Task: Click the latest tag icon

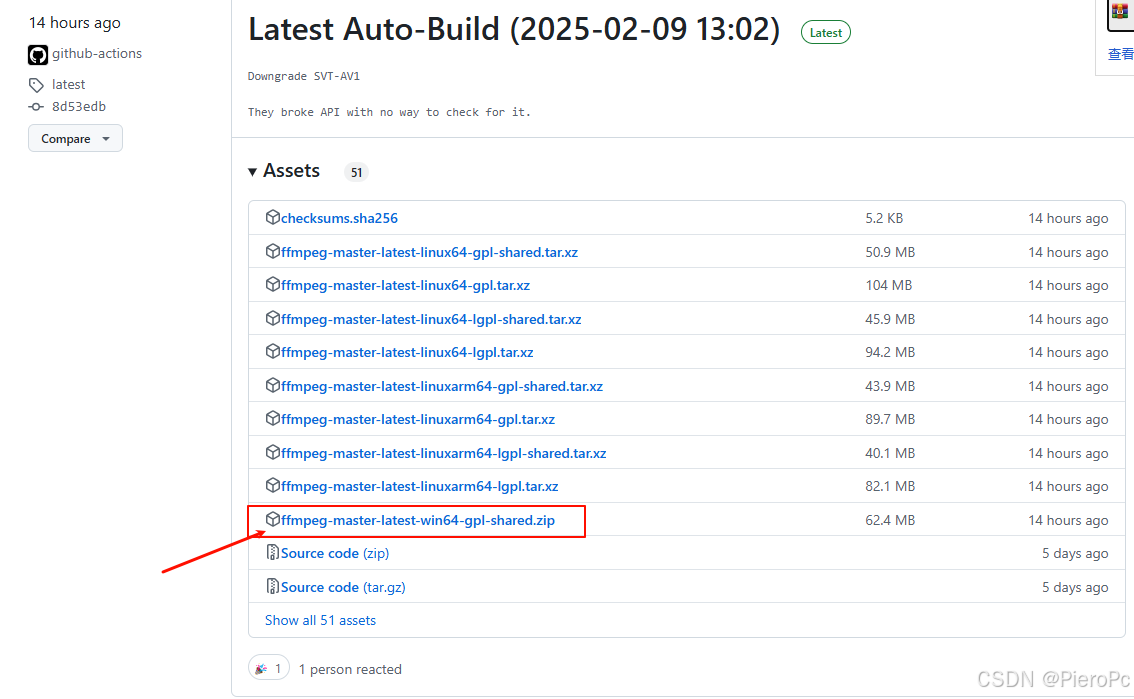Action: point(37,85)
